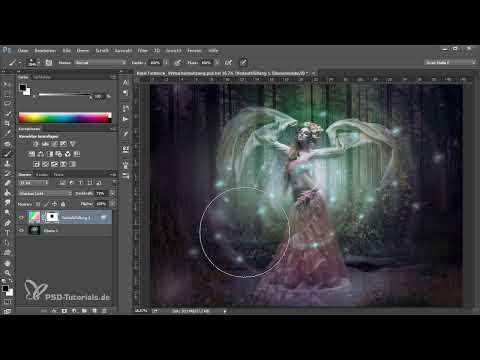Image resolution: width=480 pixels, height=360 pixels.
Task: Open the Actions panel play icon
Action: pos(125,119)
